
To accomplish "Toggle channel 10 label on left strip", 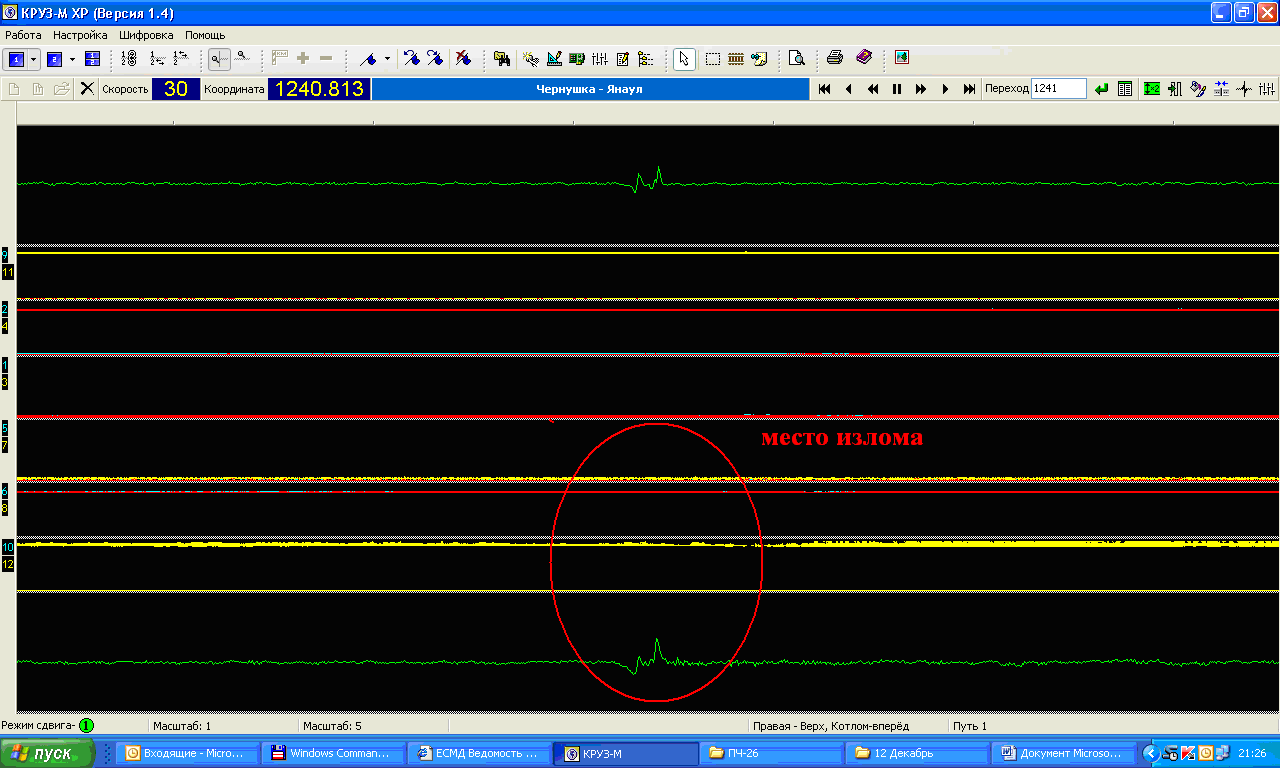I will [8, 548].
